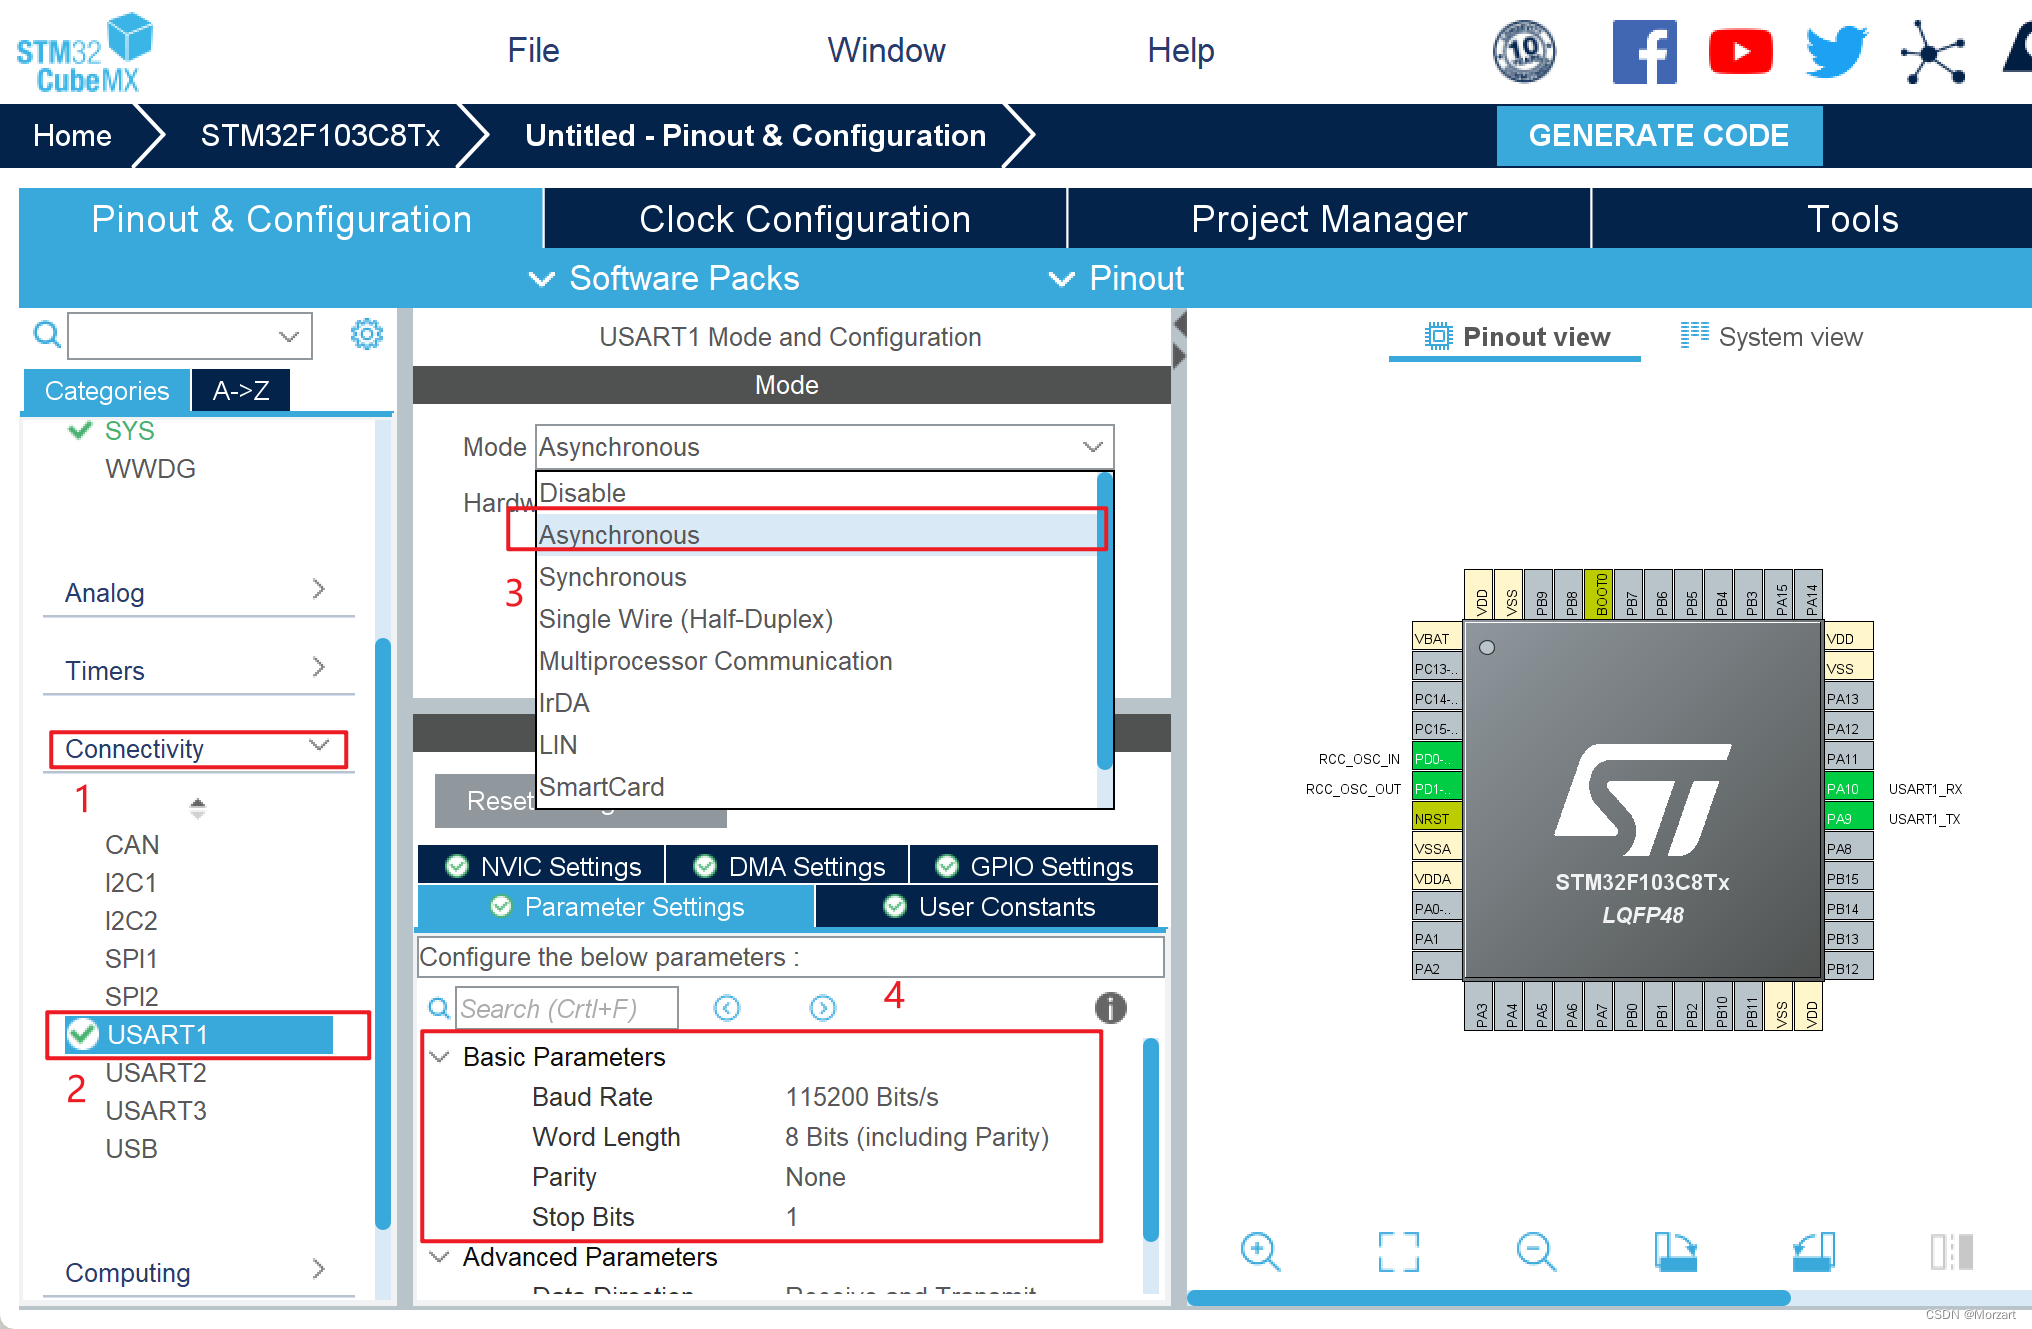Open the Help menu

coord(1181,50)
